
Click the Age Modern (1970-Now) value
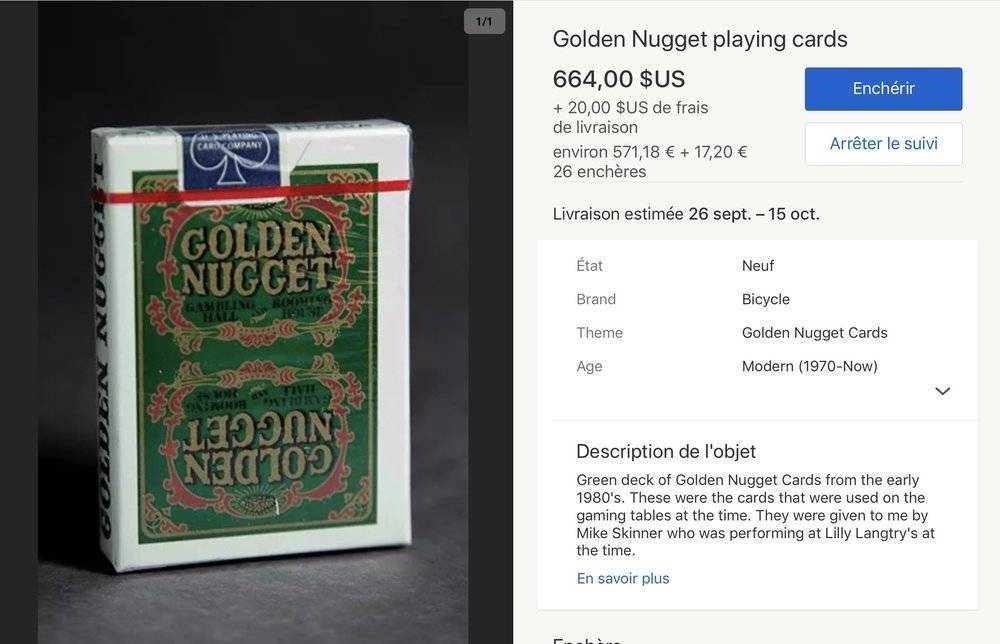(809, 367)
